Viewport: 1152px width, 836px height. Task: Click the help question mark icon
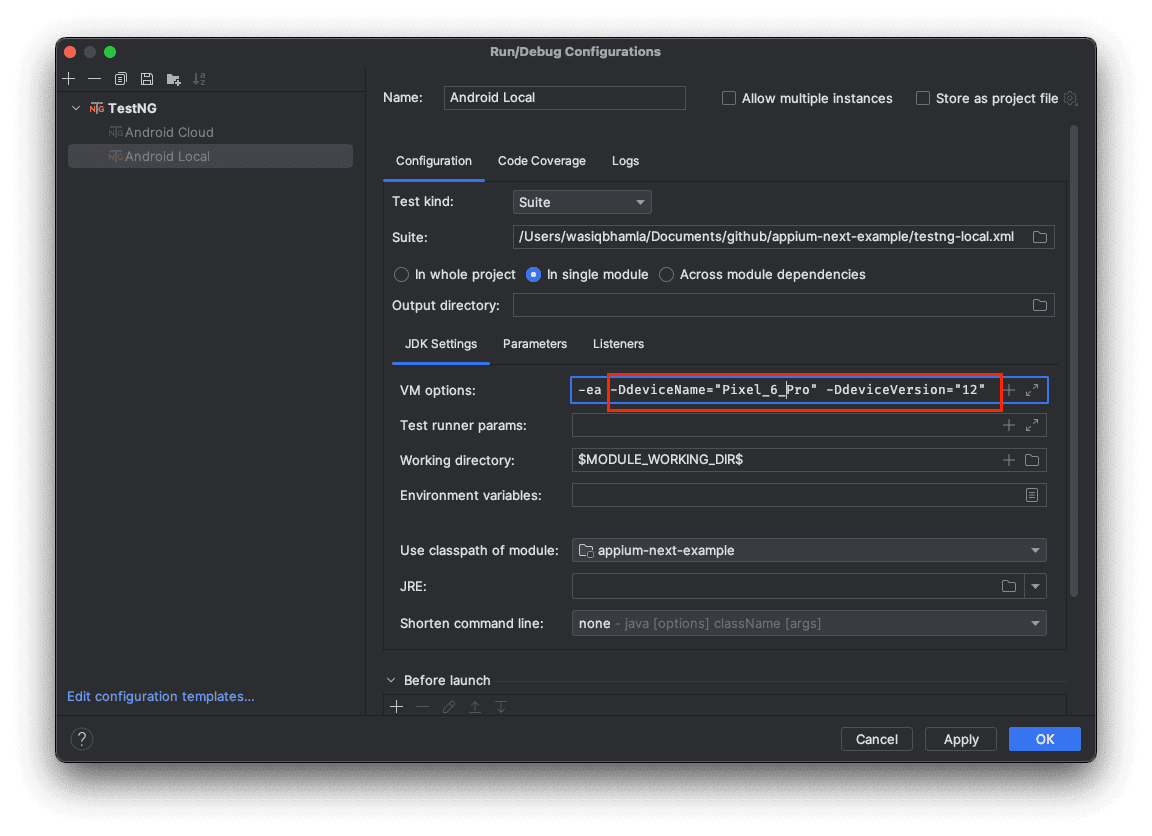coord(82,739)
